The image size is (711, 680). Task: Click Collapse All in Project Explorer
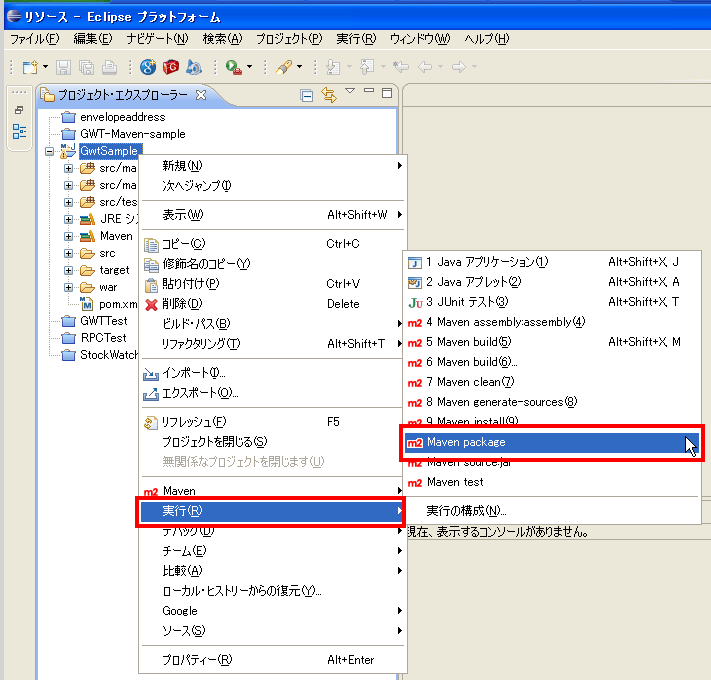click(x=307, y=95)
